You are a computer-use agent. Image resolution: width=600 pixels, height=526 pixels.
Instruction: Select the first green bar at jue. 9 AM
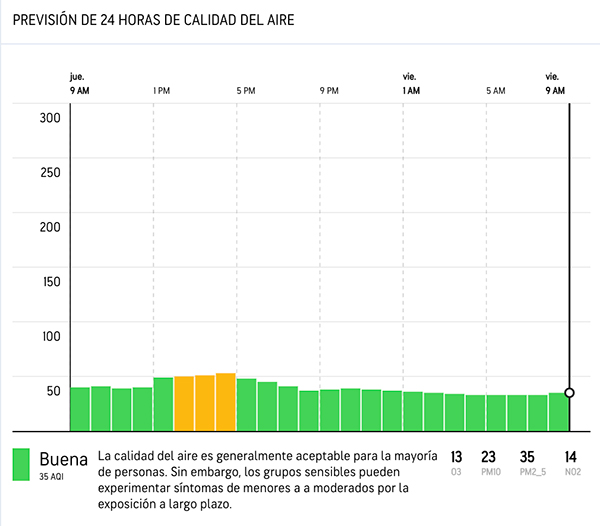(x=80, y=406)
